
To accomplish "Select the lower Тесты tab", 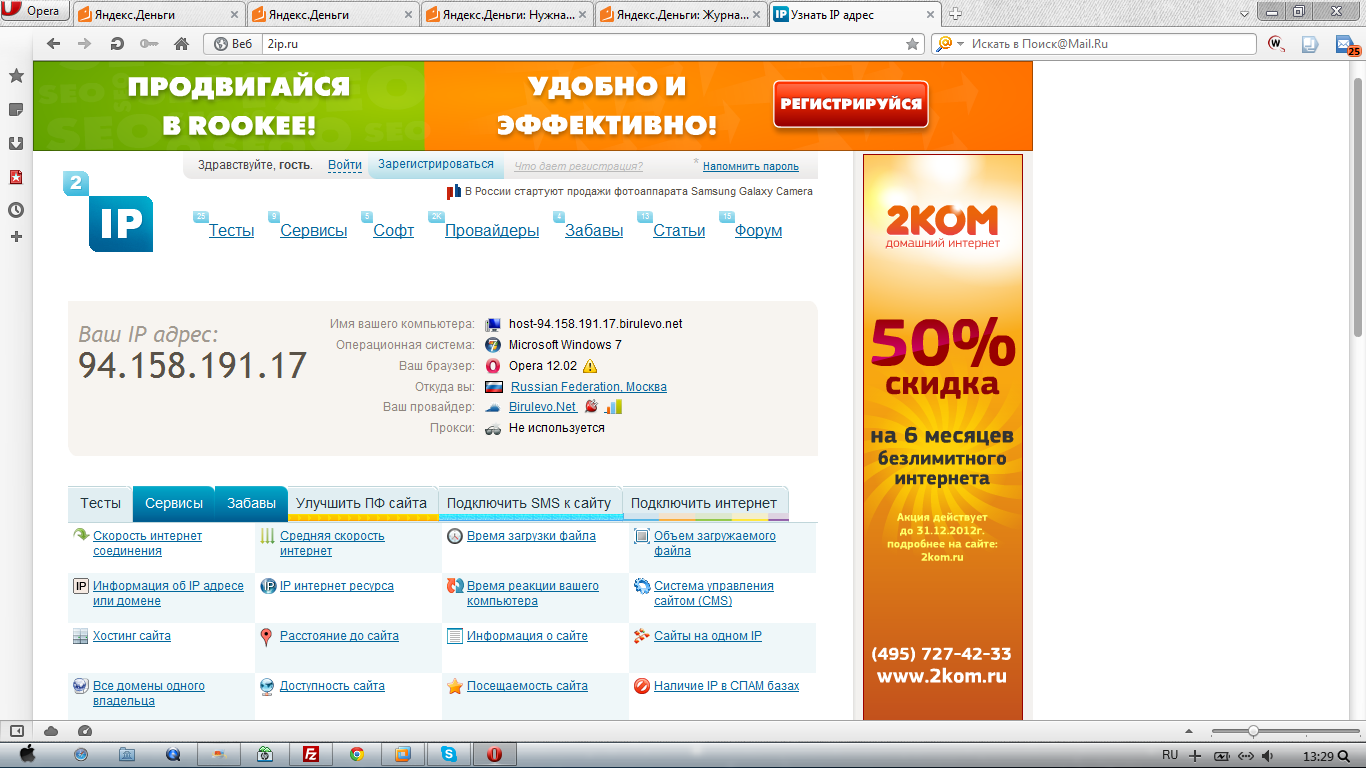I will [101, 503].
